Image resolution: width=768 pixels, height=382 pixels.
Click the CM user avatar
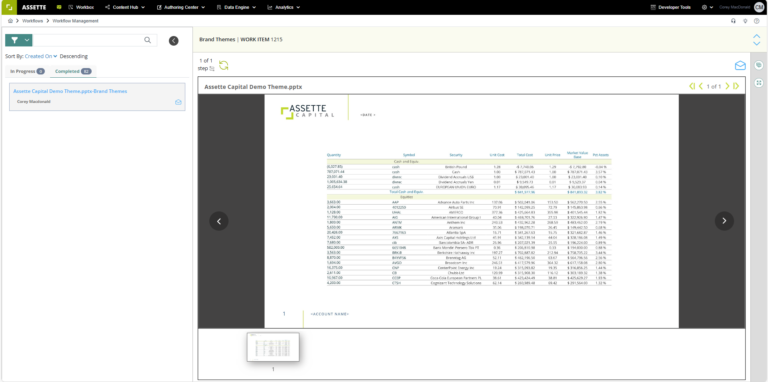(x=759, y=7)
